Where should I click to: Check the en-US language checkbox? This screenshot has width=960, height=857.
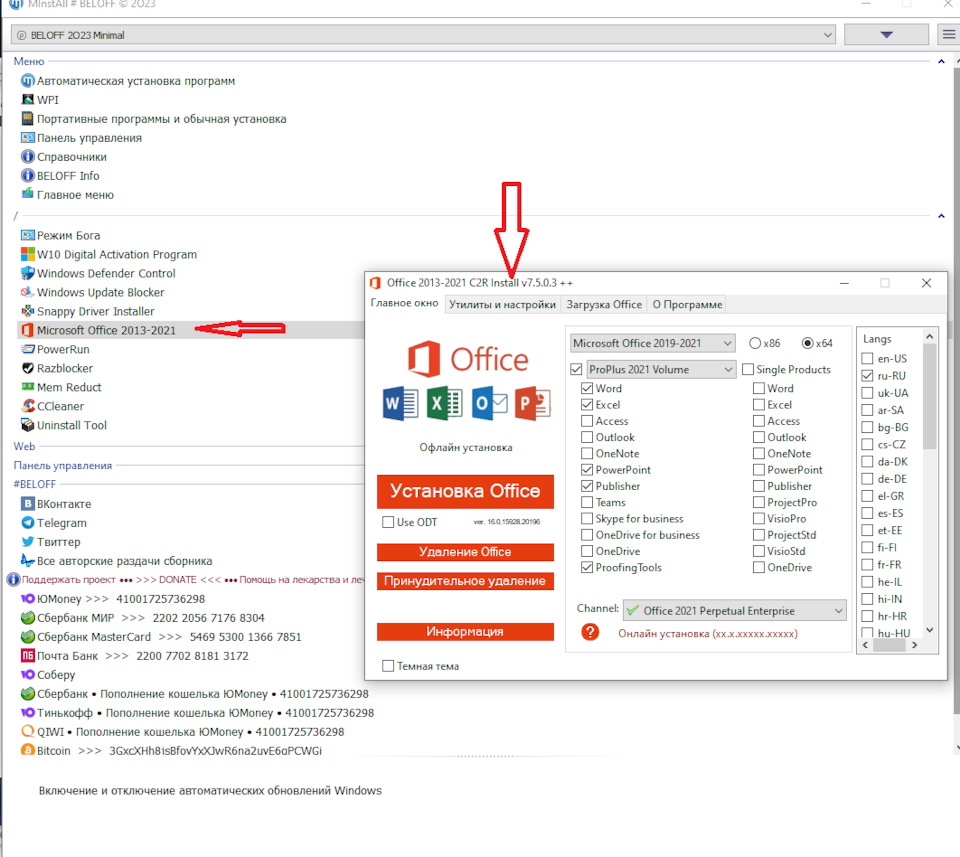click(x=867, y=359)
